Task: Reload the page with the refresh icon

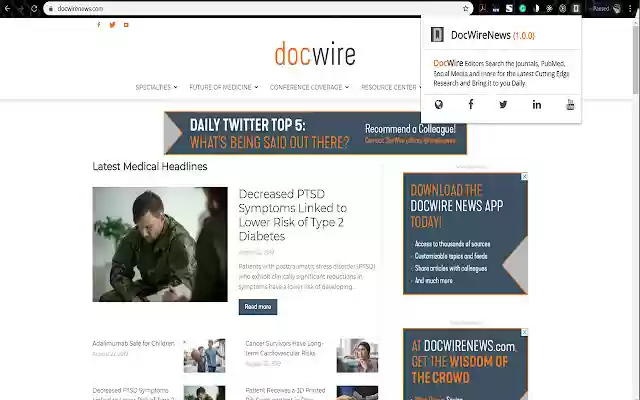Action: (x=34, y=9)
